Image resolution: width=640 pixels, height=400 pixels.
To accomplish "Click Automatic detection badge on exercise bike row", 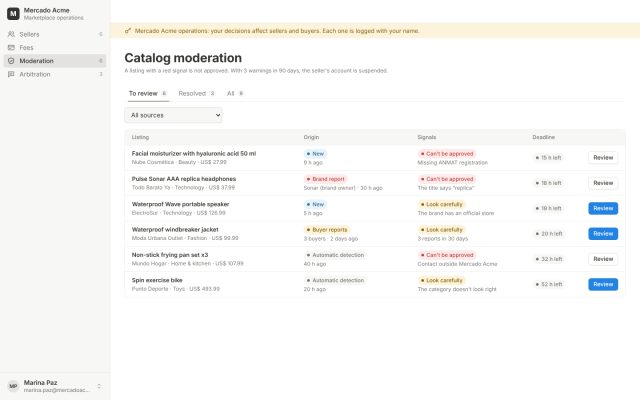I will [x=335, y=280].
